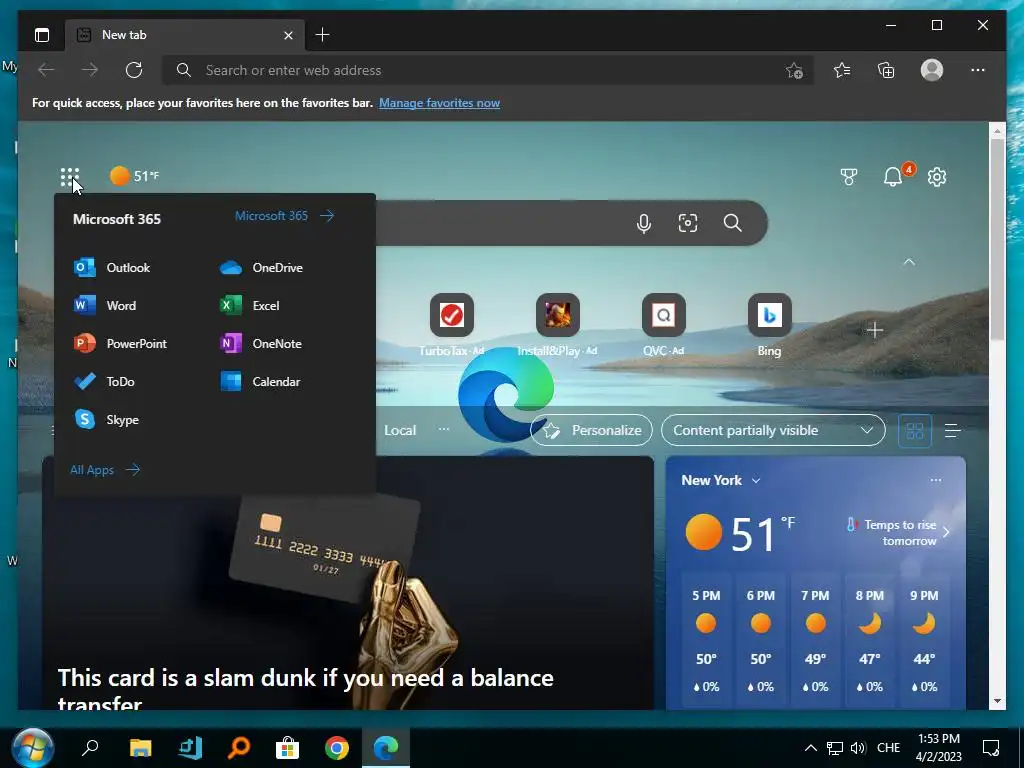Open File Explorer from taskbar
The image size is (1024, 768).
pyautogui.click(x=140, y=748)
